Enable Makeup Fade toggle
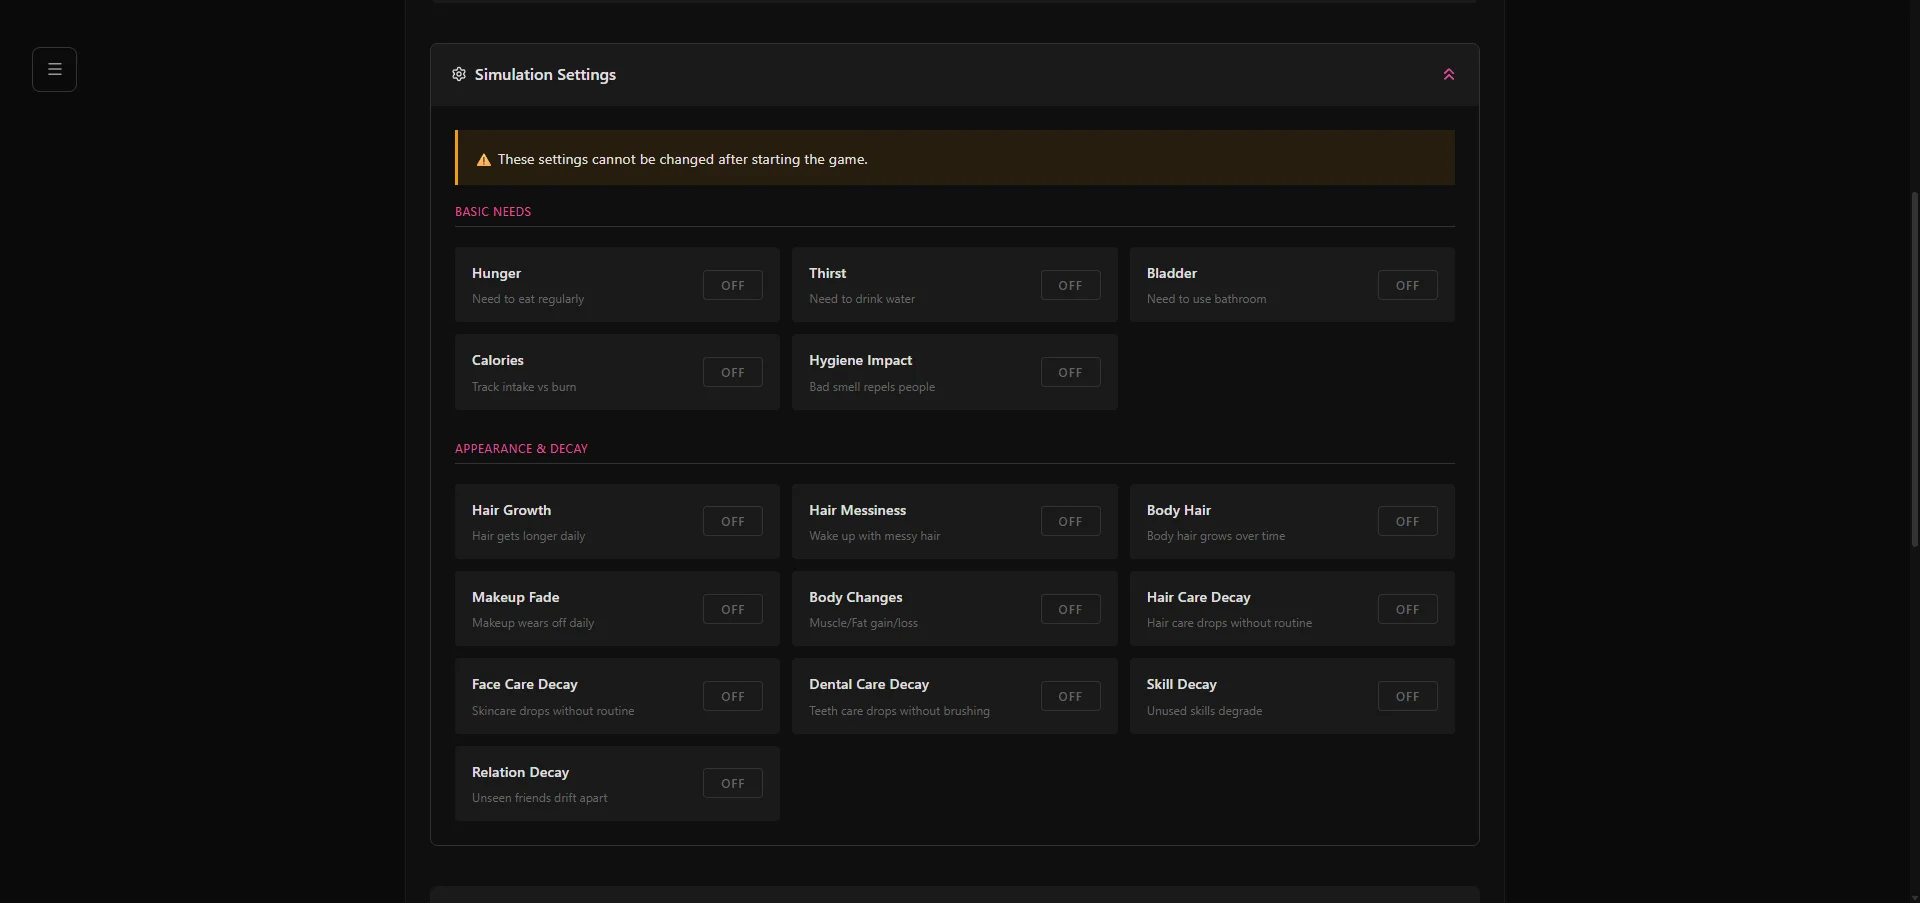 (x=732, y=609)
